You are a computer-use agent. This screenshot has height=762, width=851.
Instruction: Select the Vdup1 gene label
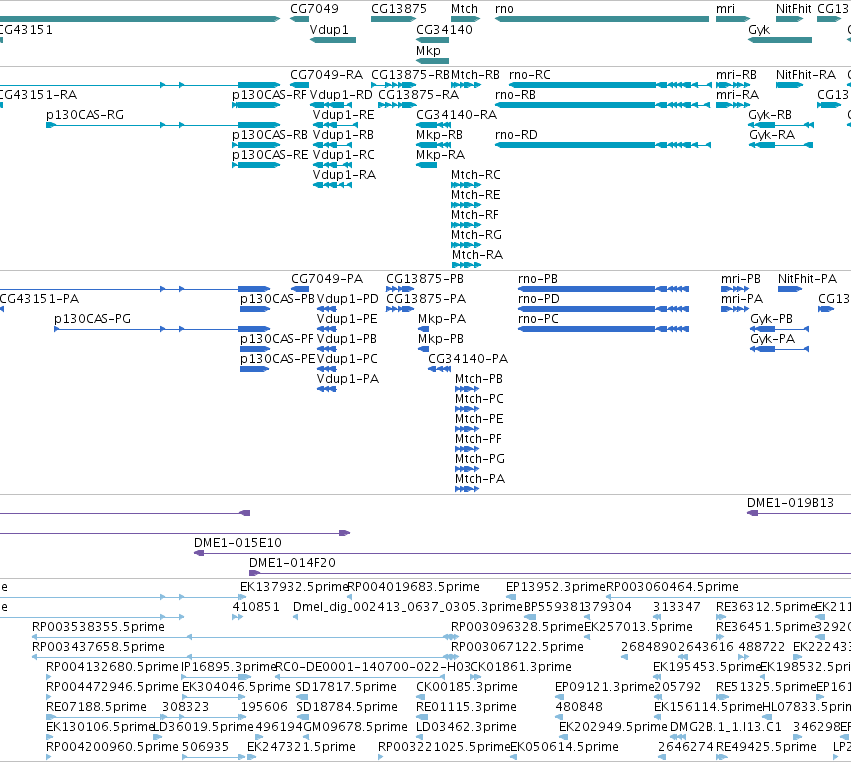[x=329, y=29]
